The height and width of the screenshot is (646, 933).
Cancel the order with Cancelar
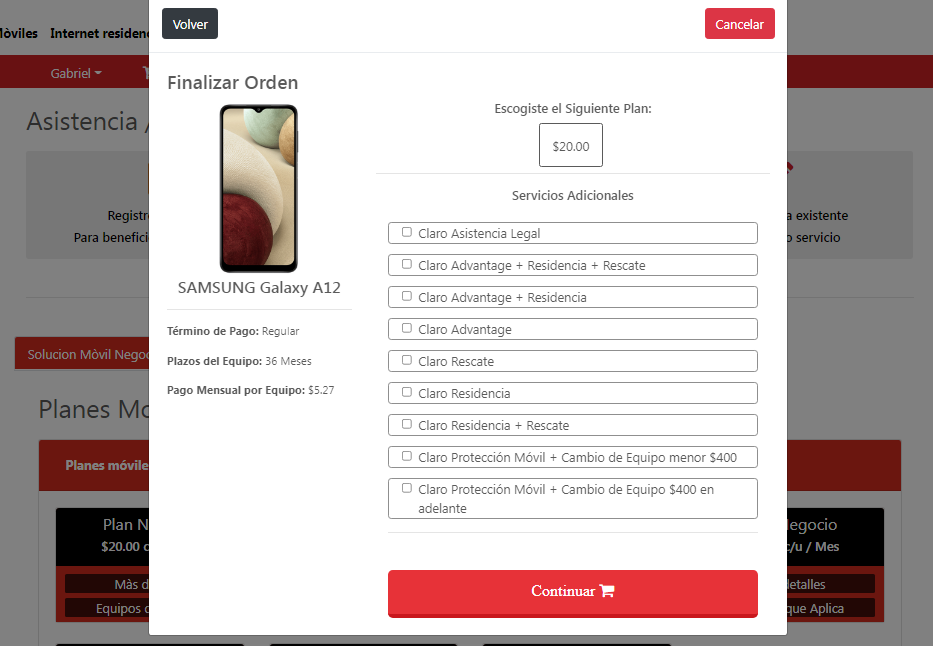(x=739, y=24)
